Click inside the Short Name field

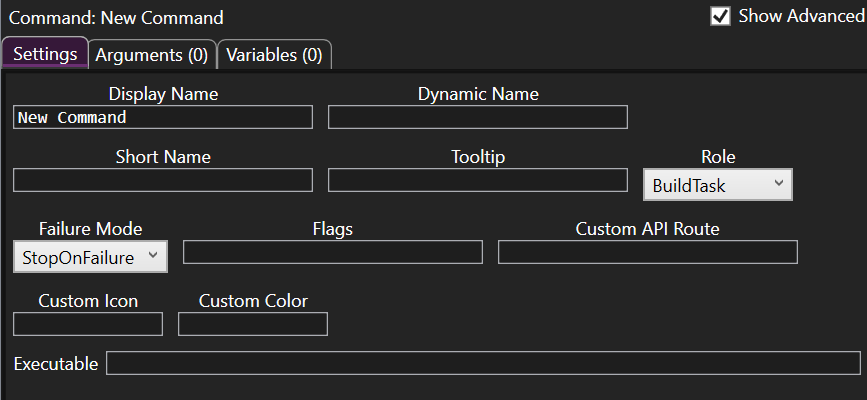click(163, 180)
